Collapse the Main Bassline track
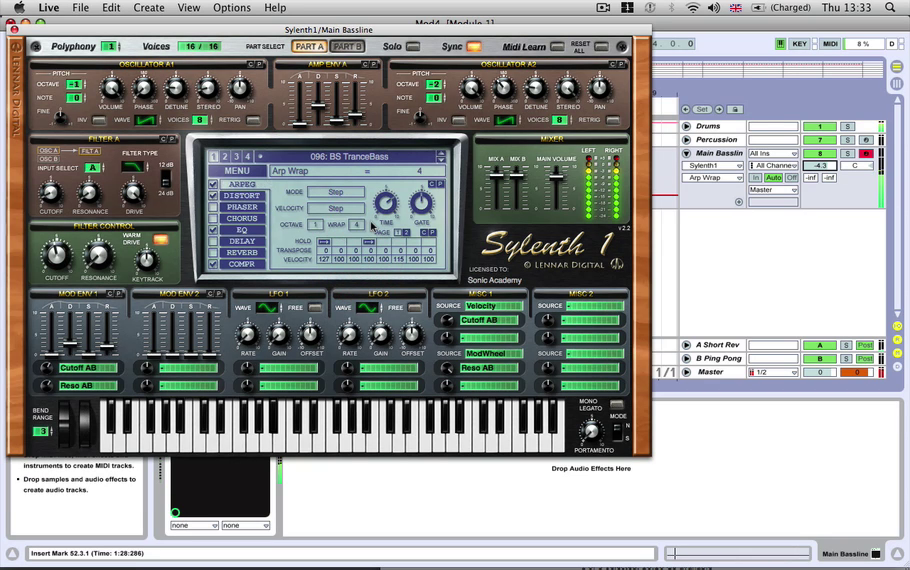The width and height of the screenshot is (910, 570). point(687,153)
